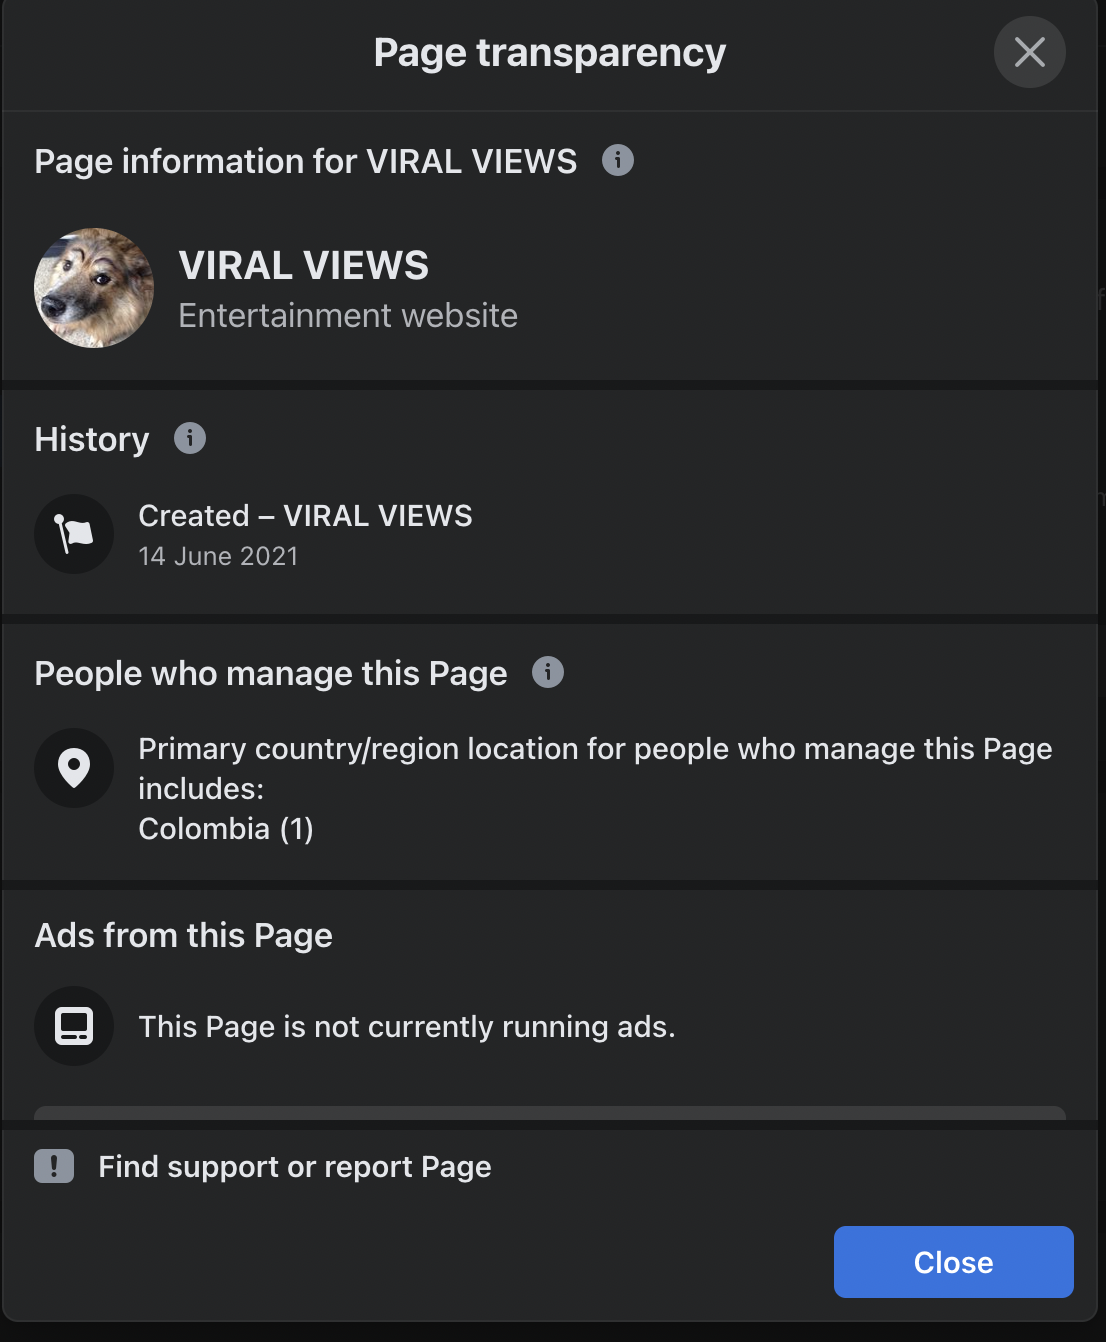1106x1342 pixels.
Task: Click the Ads from this Page heading
Action: 183,935
